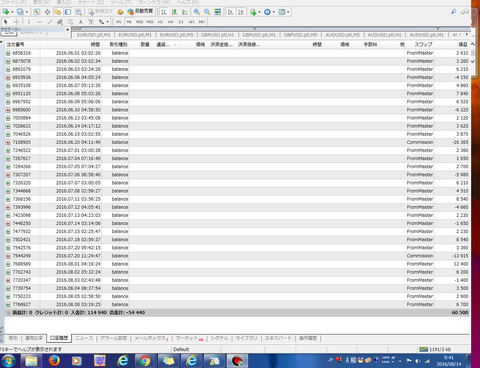Toggle the Navigator folder-star icon

click(x=57, y=12)
